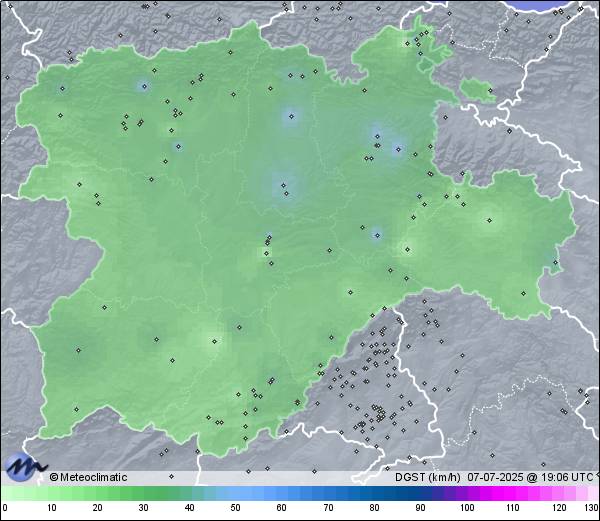Select the DGST (km/h) label
The height and width of the screenshot is (521, 600).
(427, 477)
